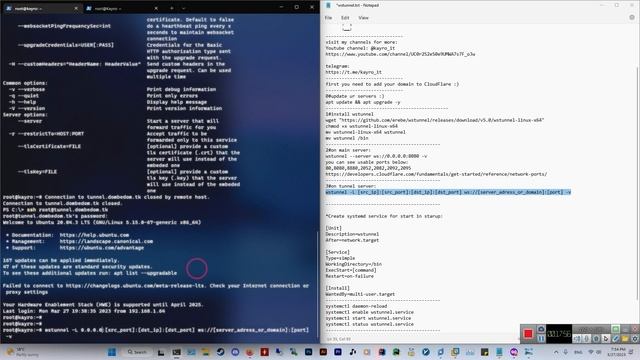
Task: Click the telegram t.me link text
Action: [x=353, y=72]
